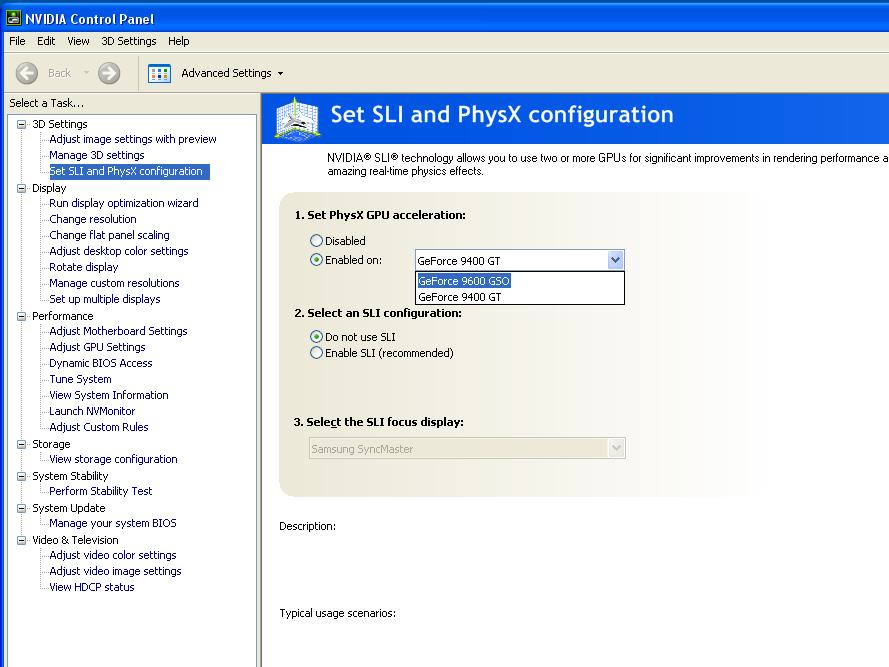The width and height of the screenshot is (889, 667).
Task: Collapse the Video & Television tree node
Action: [x=22, y=541]
